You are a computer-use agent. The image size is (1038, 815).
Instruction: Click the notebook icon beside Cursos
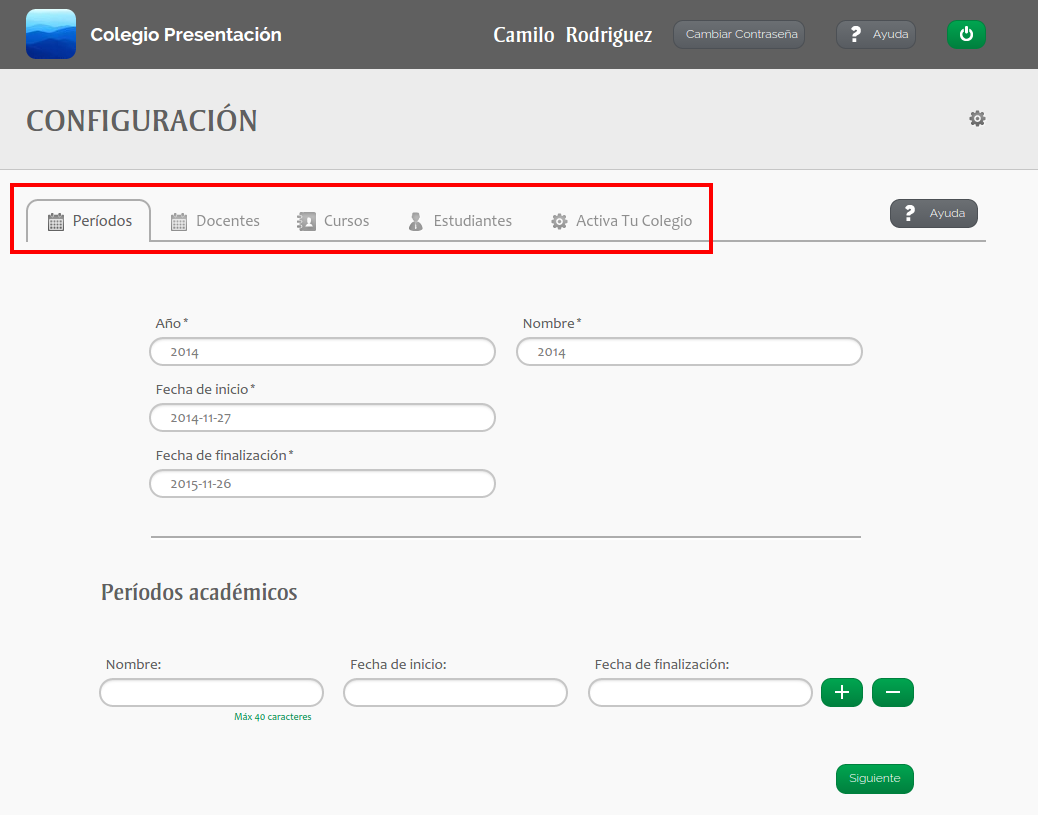306,222
